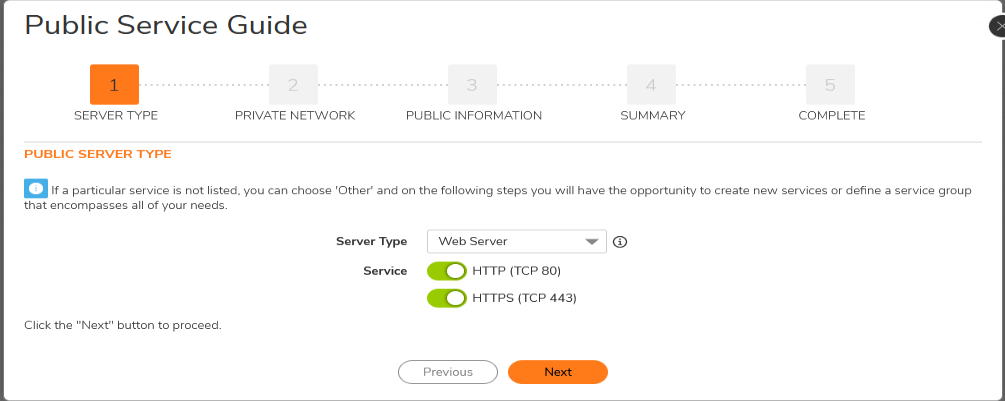Screen dimensions: 1005x401
Task: Select the Summary step label
Action: pyautogui.click(x=652, y=116)
